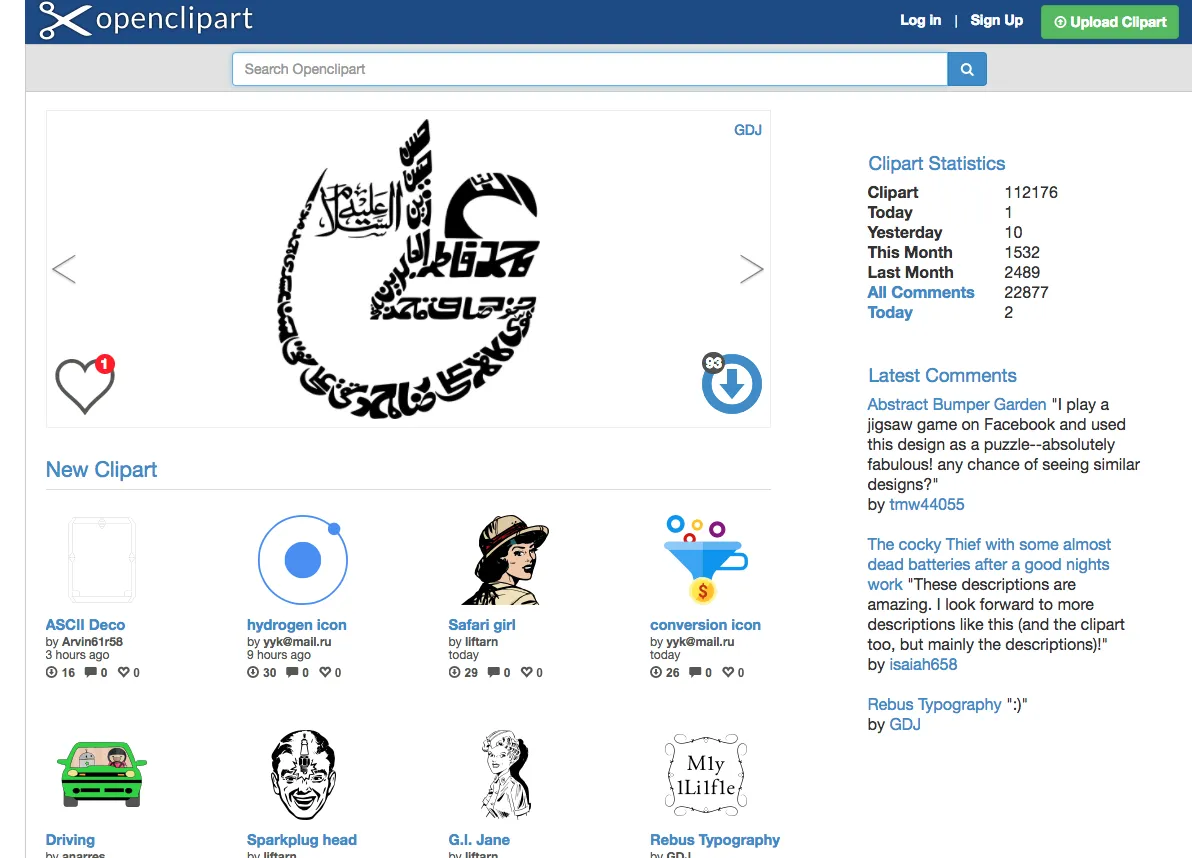Screen dimensions: 1192x858
Task: Open Rebus Typography link in Latest Comments
Action: pos(934,704)
